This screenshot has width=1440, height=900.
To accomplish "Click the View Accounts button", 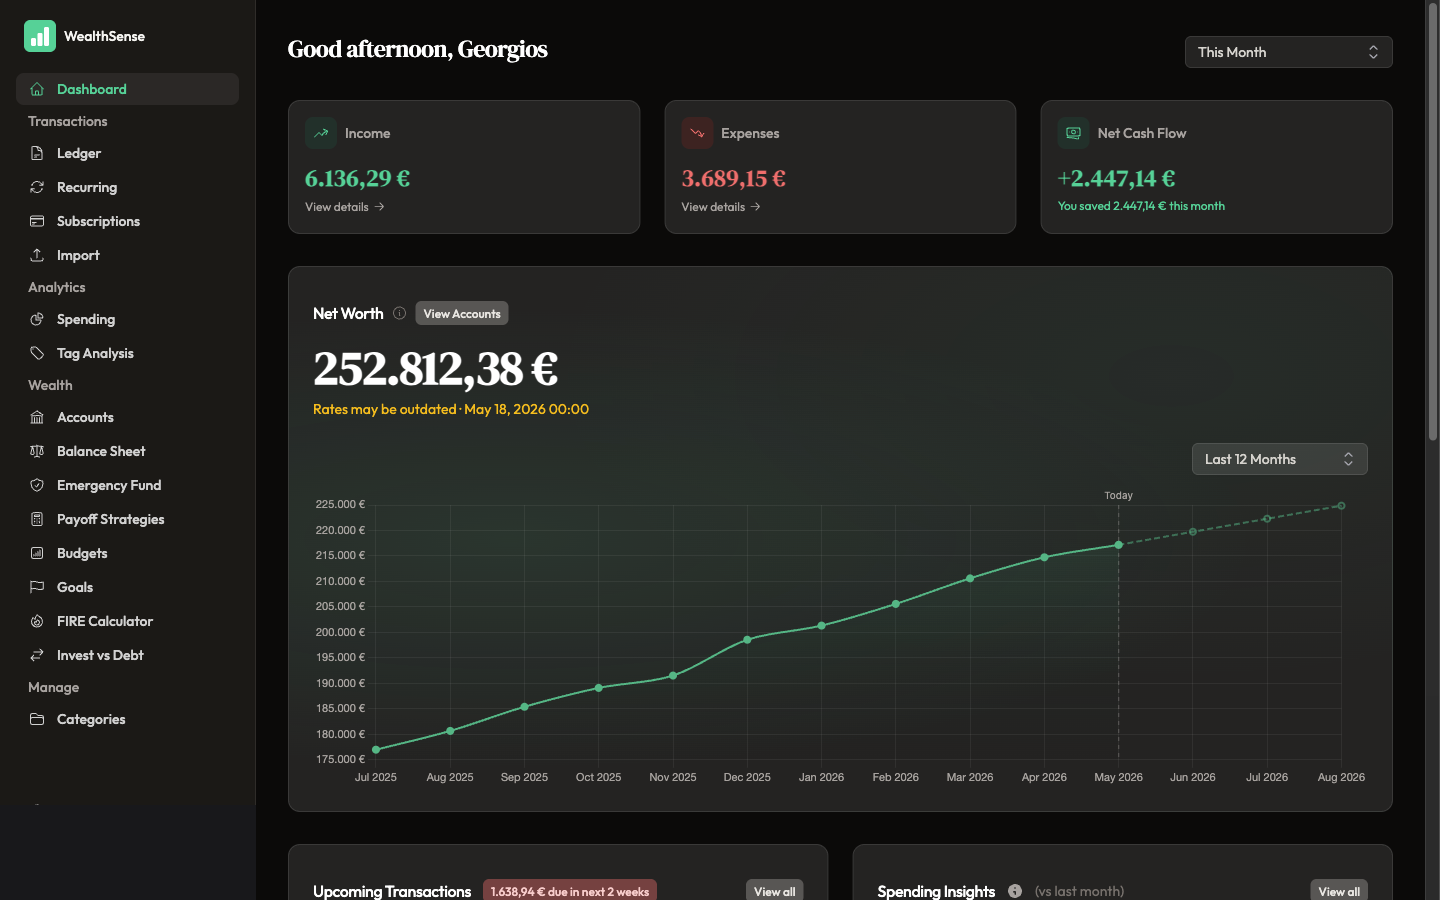I will [x=462, y=313].
